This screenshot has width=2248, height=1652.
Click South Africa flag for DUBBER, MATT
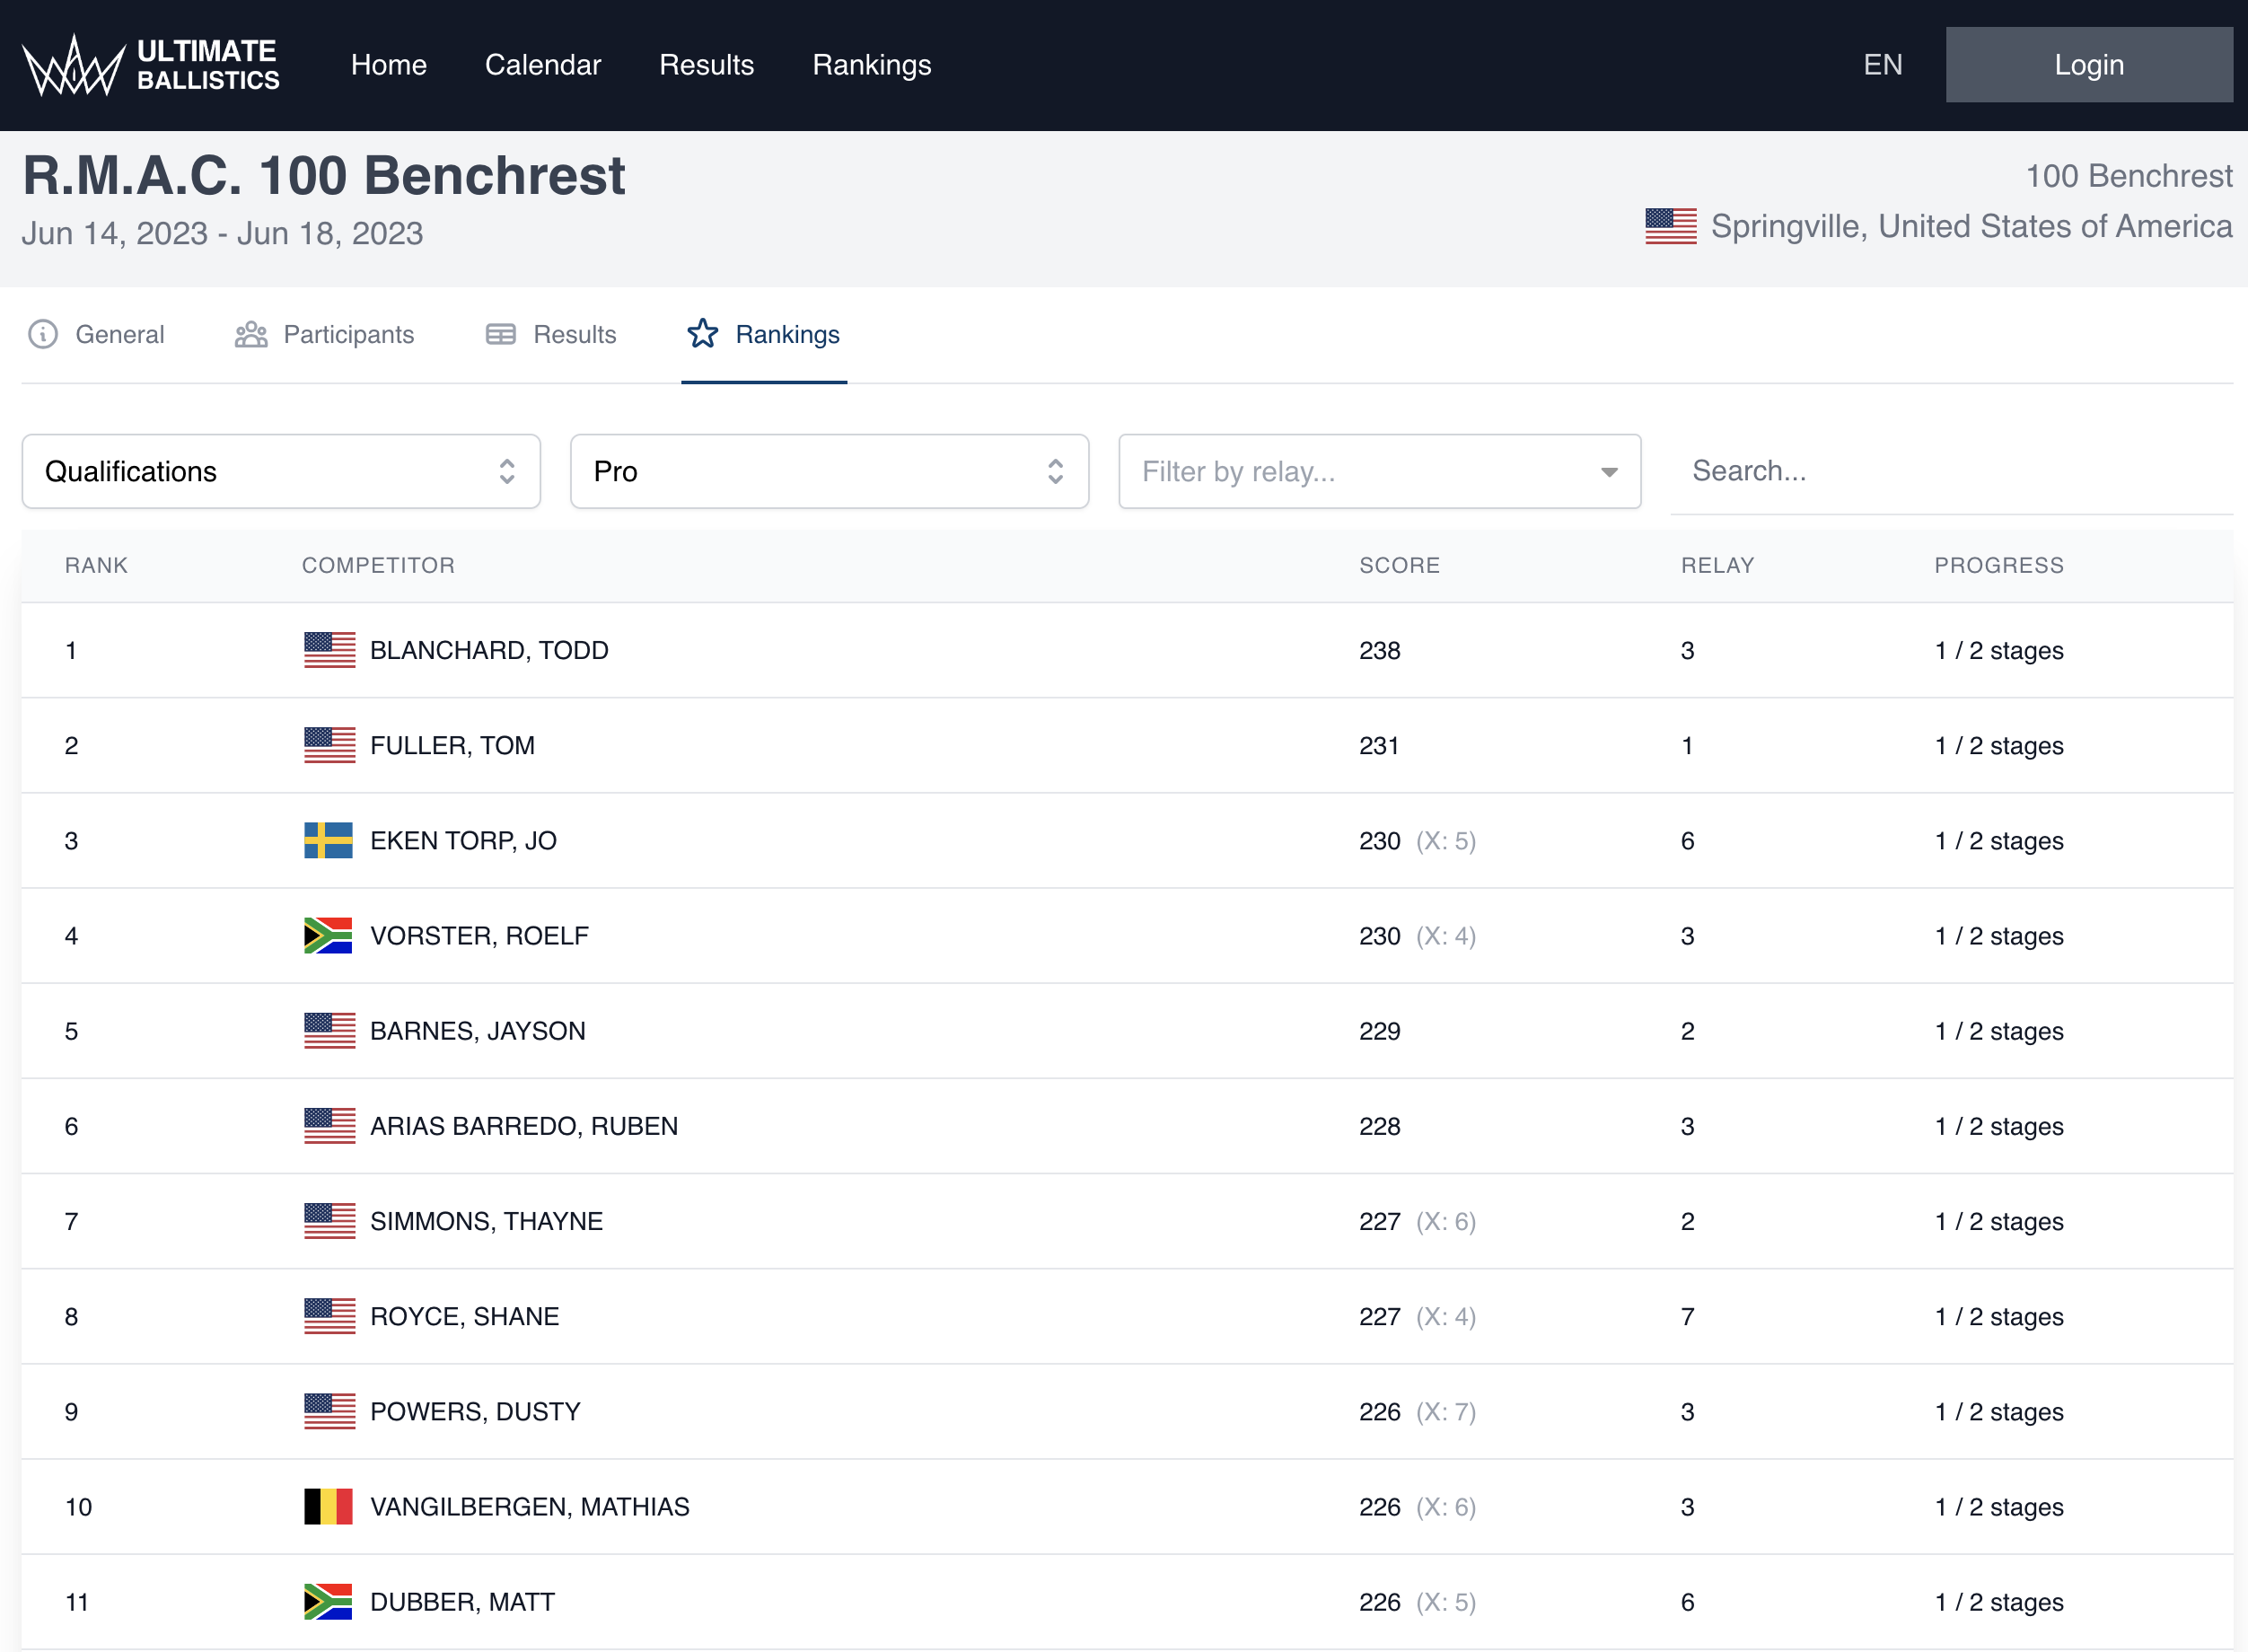(x=329, y=1602)
